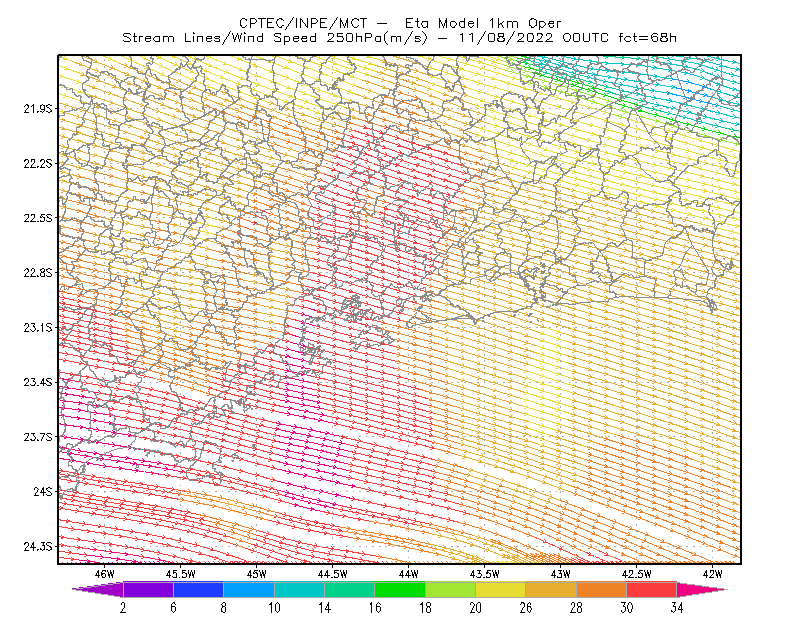Click the longitude label "42.5W"
Viewport: 800px width, 618px height.
click(x=636, y=574)
